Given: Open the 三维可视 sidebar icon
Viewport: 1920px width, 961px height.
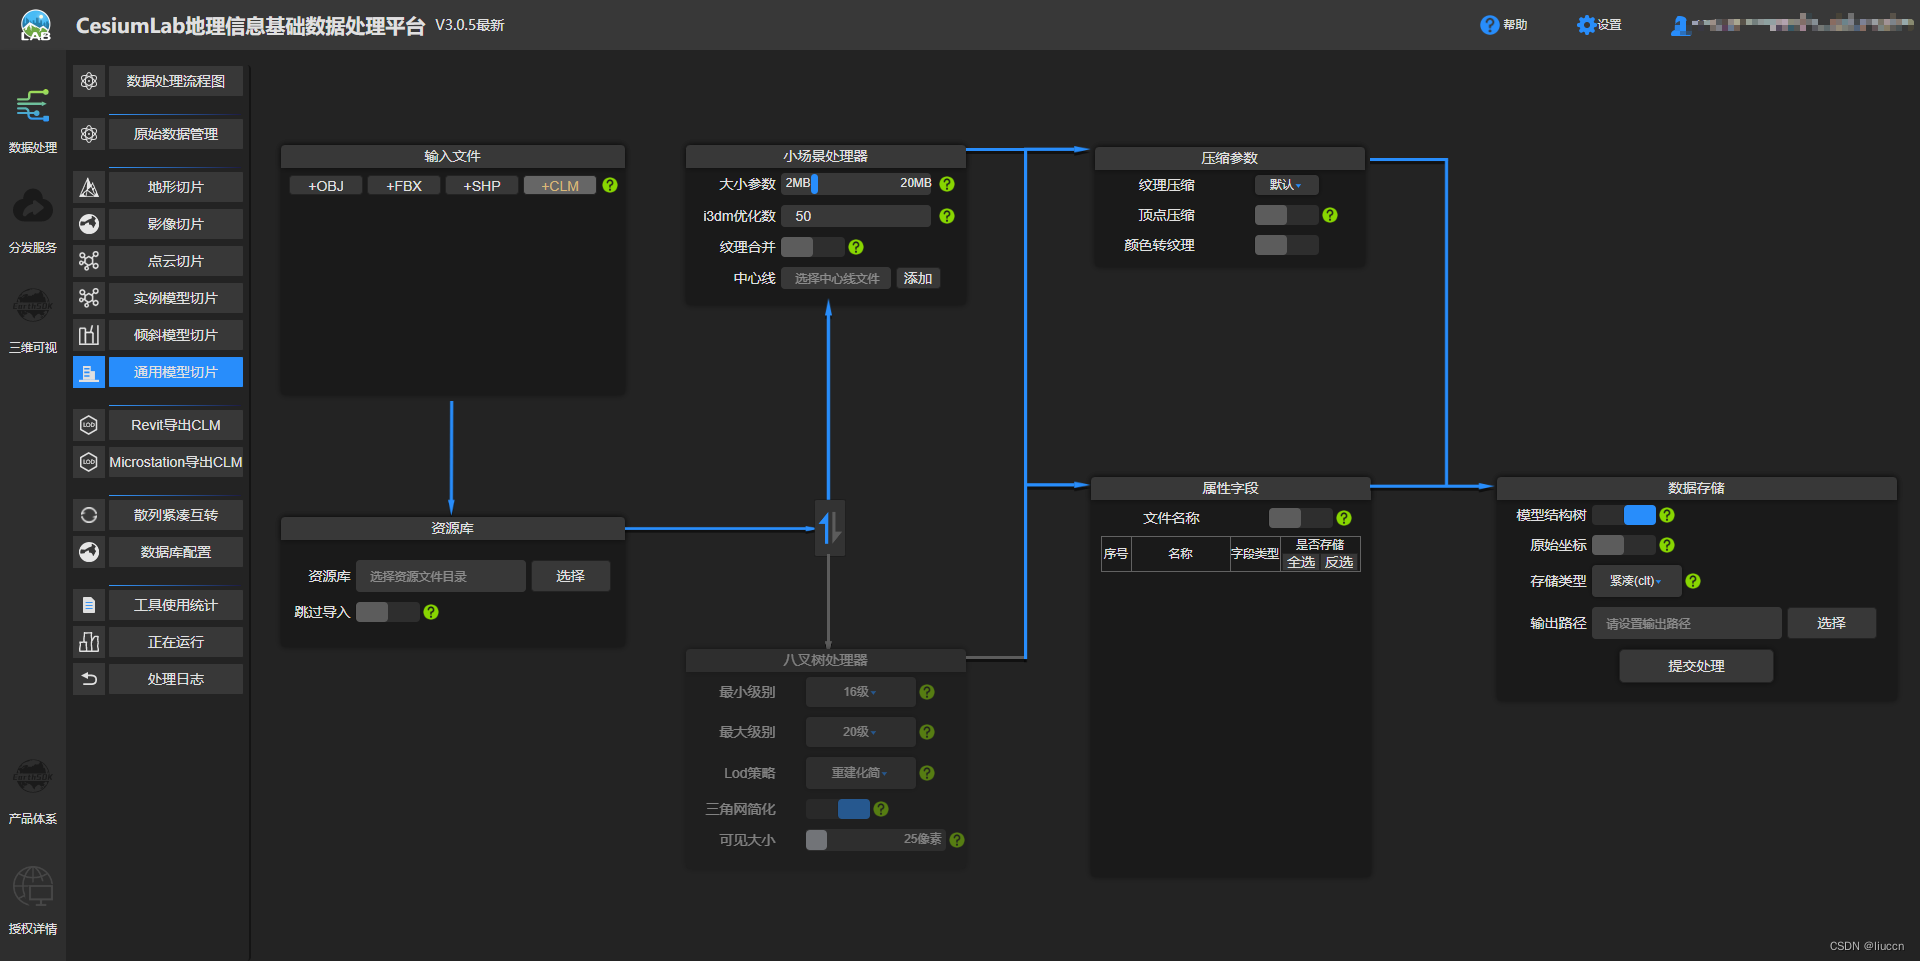Looking at the screenshot, I should click(x=33, y=306).
